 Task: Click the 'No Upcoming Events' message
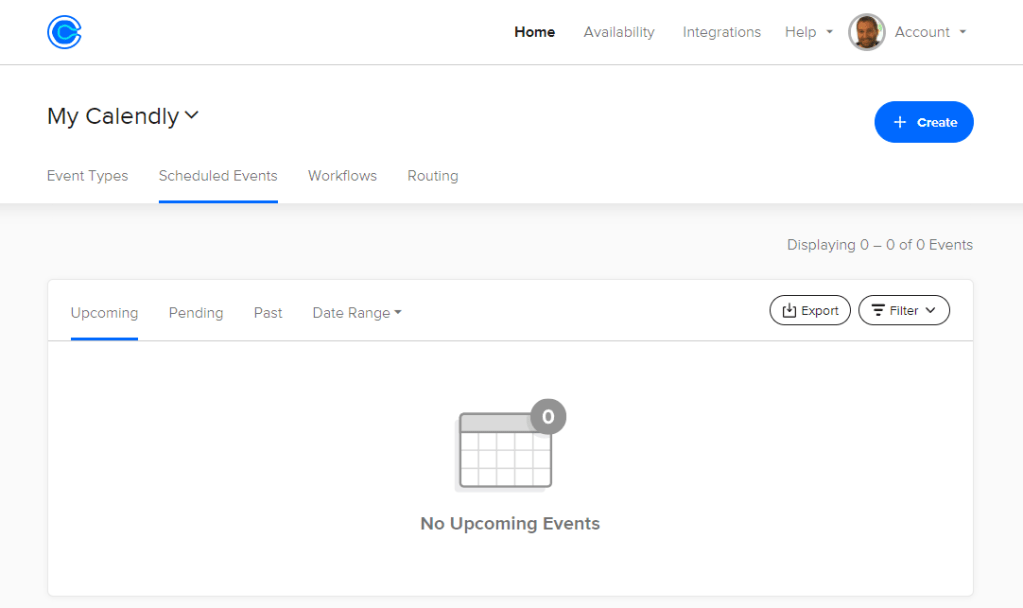point(510,524)
